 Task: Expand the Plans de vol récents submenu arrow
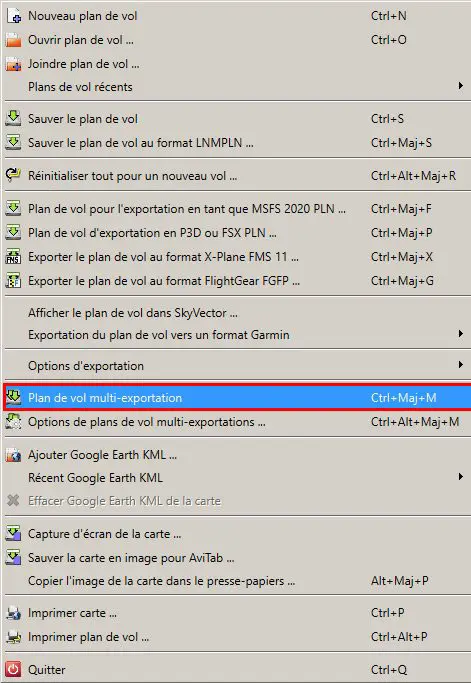pos(461,86)
